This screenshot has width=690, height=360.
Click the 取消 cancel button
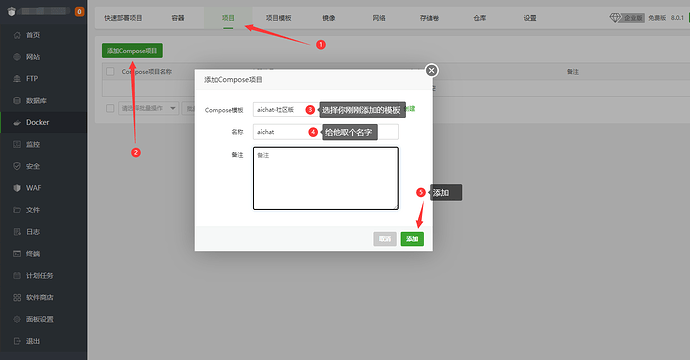click(385, 239)
